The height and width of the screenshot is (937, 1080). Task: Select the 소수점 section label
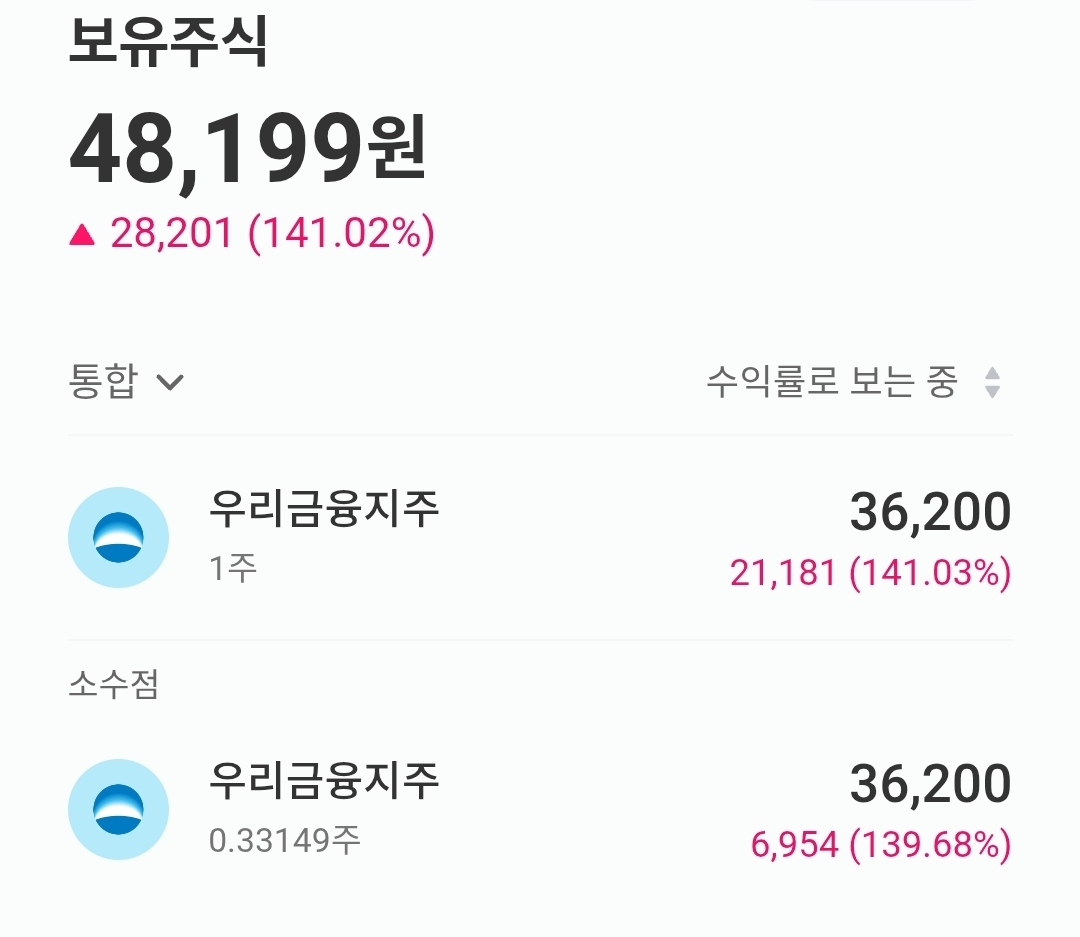click(114, 685)
